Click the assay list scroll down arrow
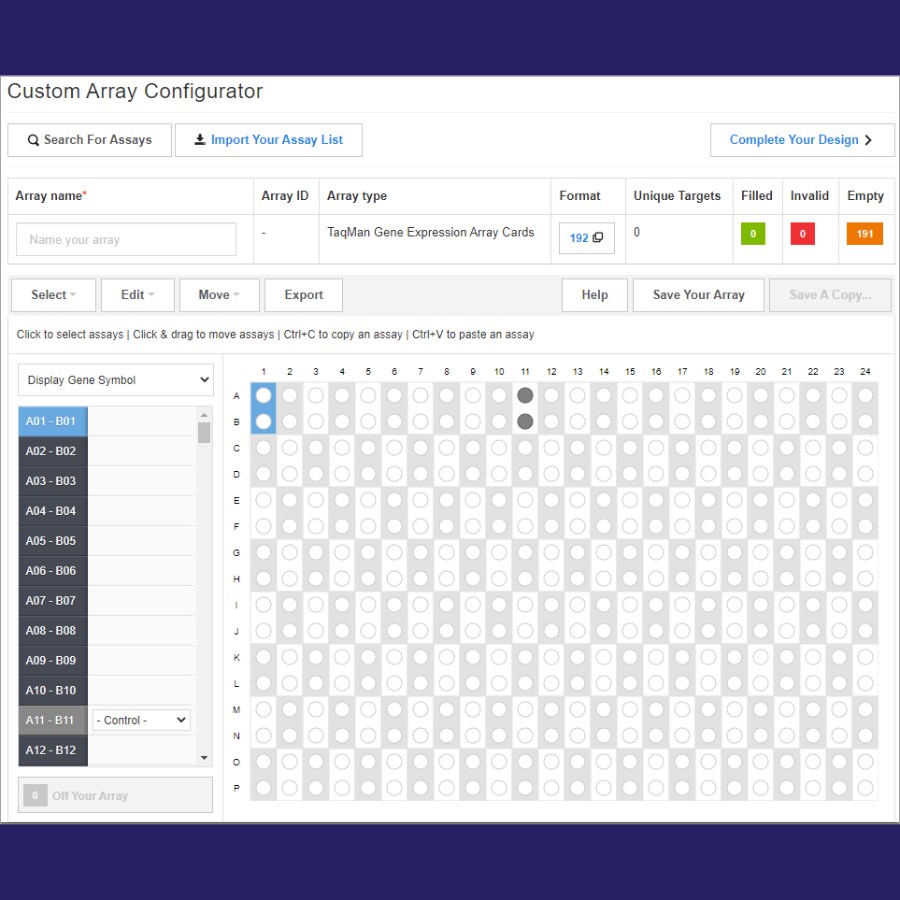900x900 pixels. [x=204, y=758]
